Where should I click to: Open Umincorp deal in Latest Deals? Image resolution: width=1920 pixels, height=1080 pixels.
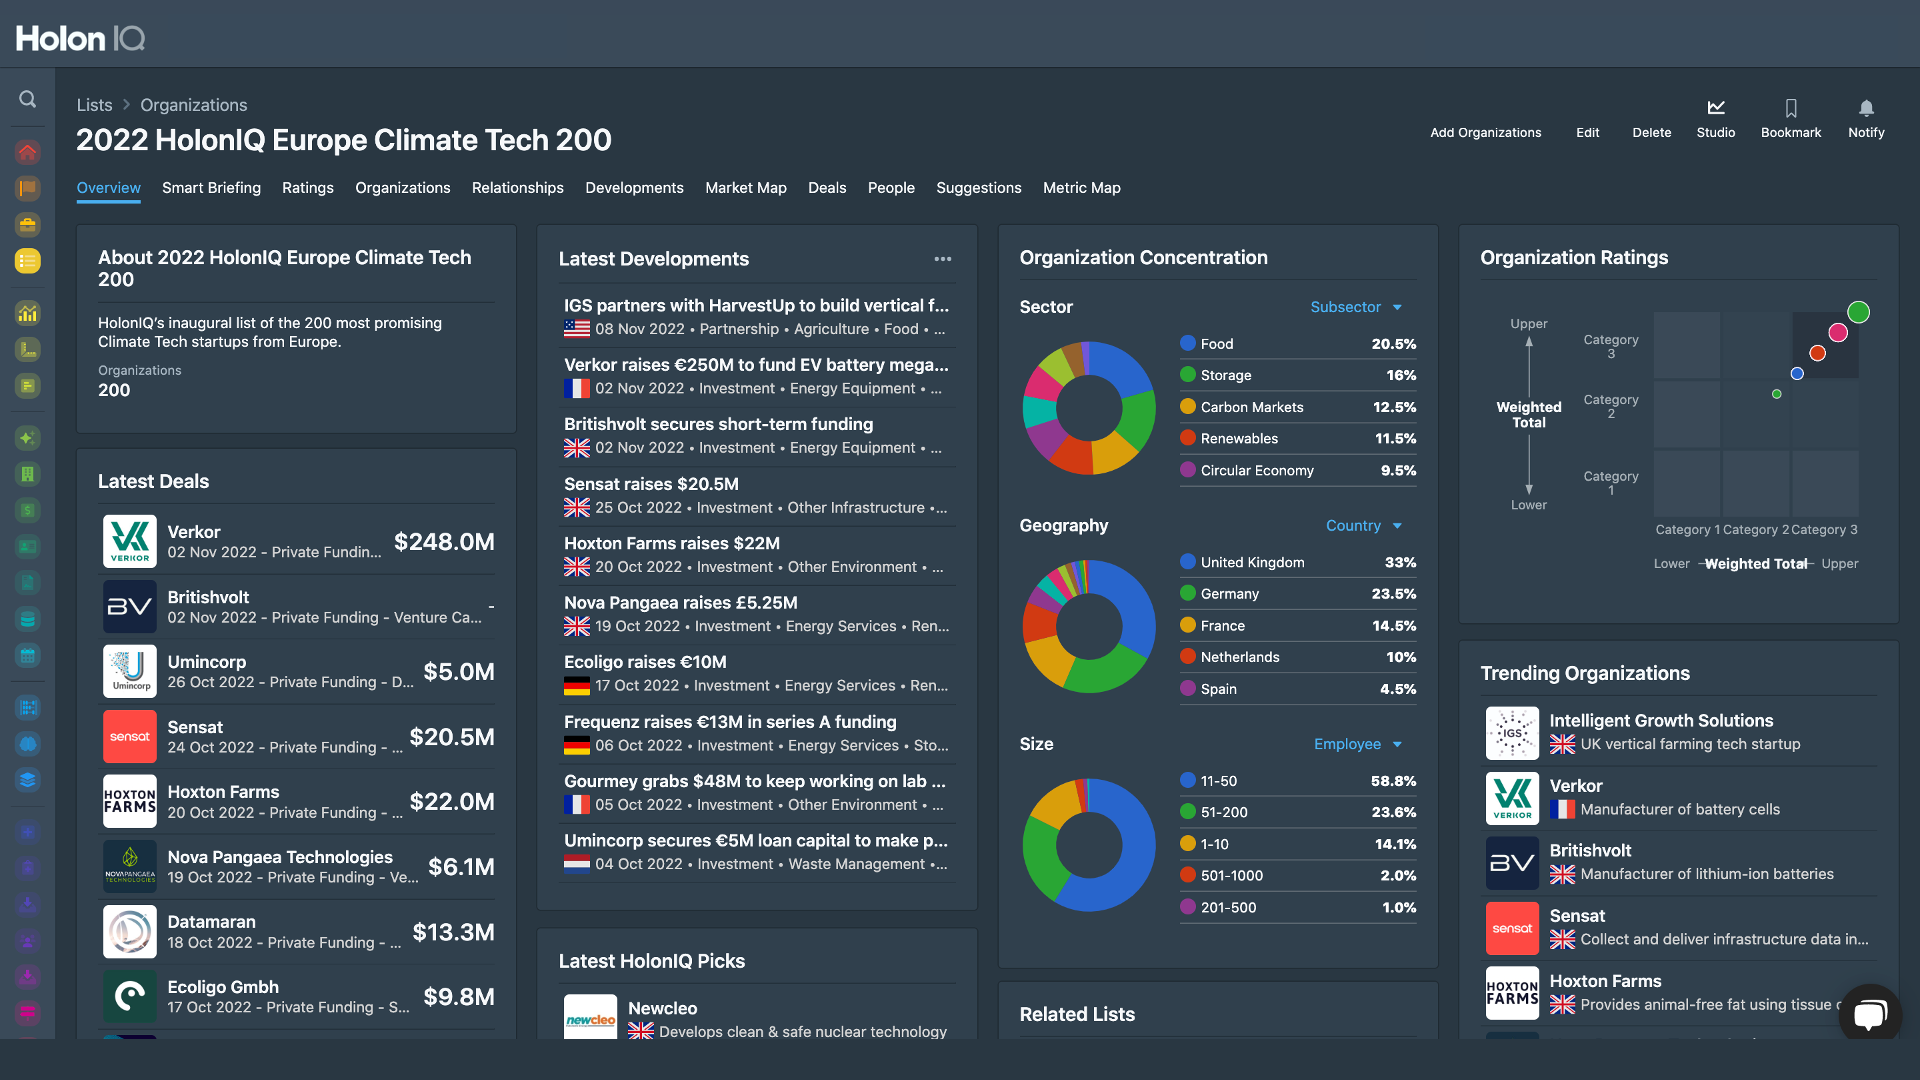(298, 671)
